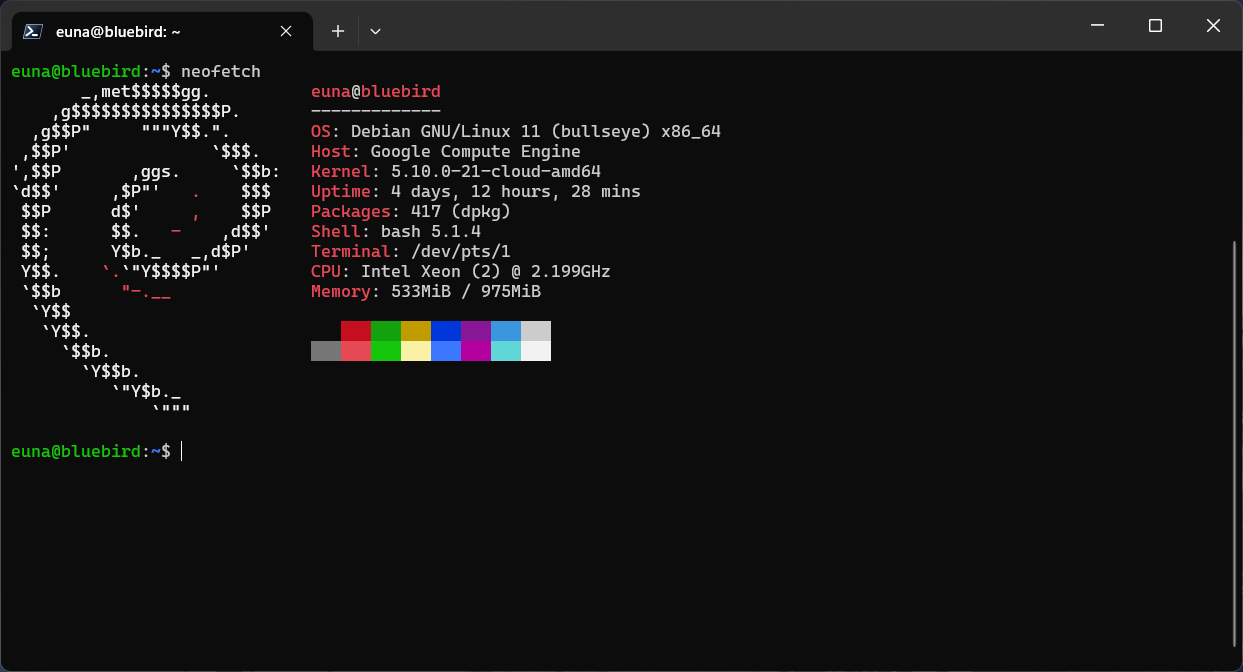Click the dark yellow color block

pos(416,331)
